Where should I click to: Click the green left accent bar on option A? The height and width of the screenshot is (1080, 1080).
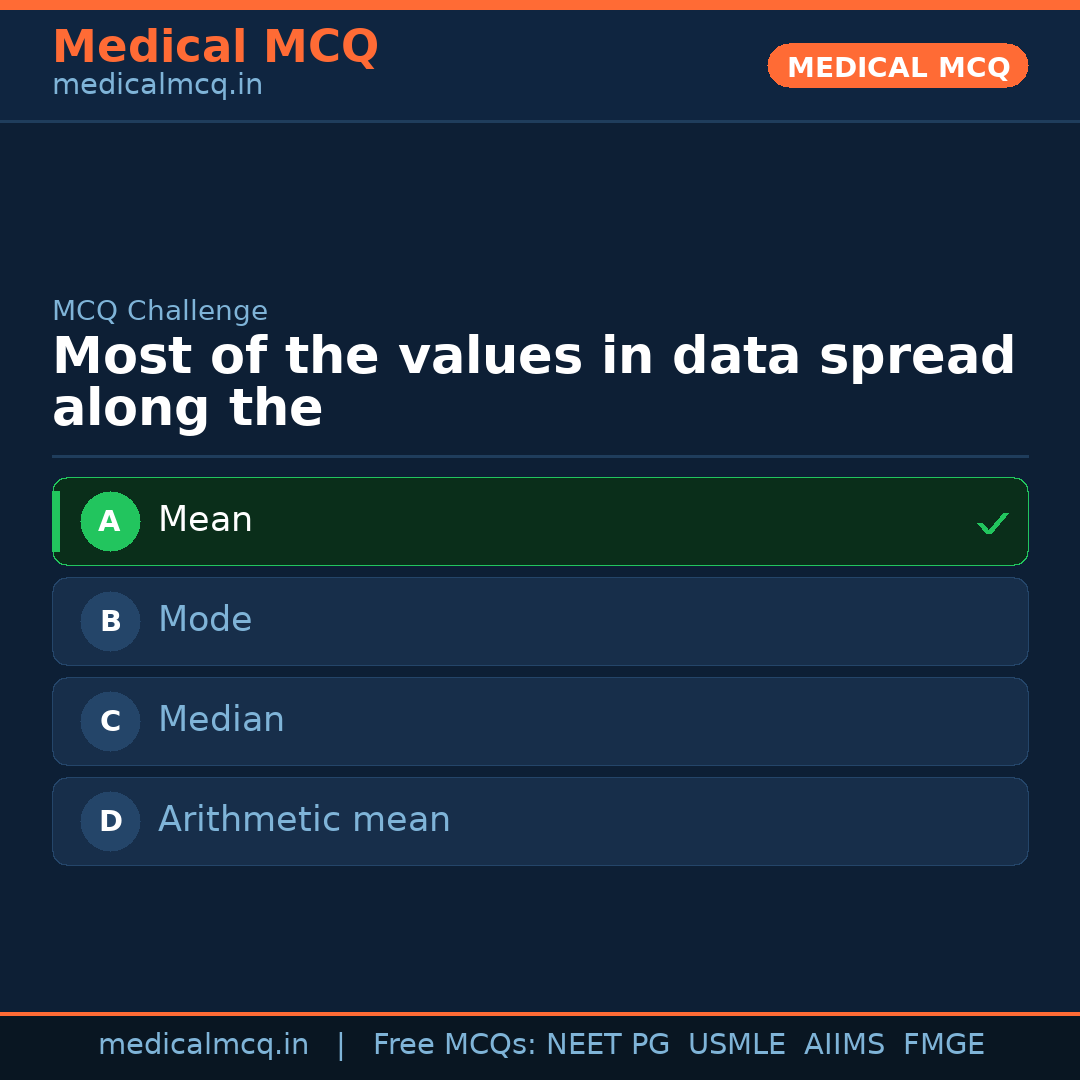point(57,521)
